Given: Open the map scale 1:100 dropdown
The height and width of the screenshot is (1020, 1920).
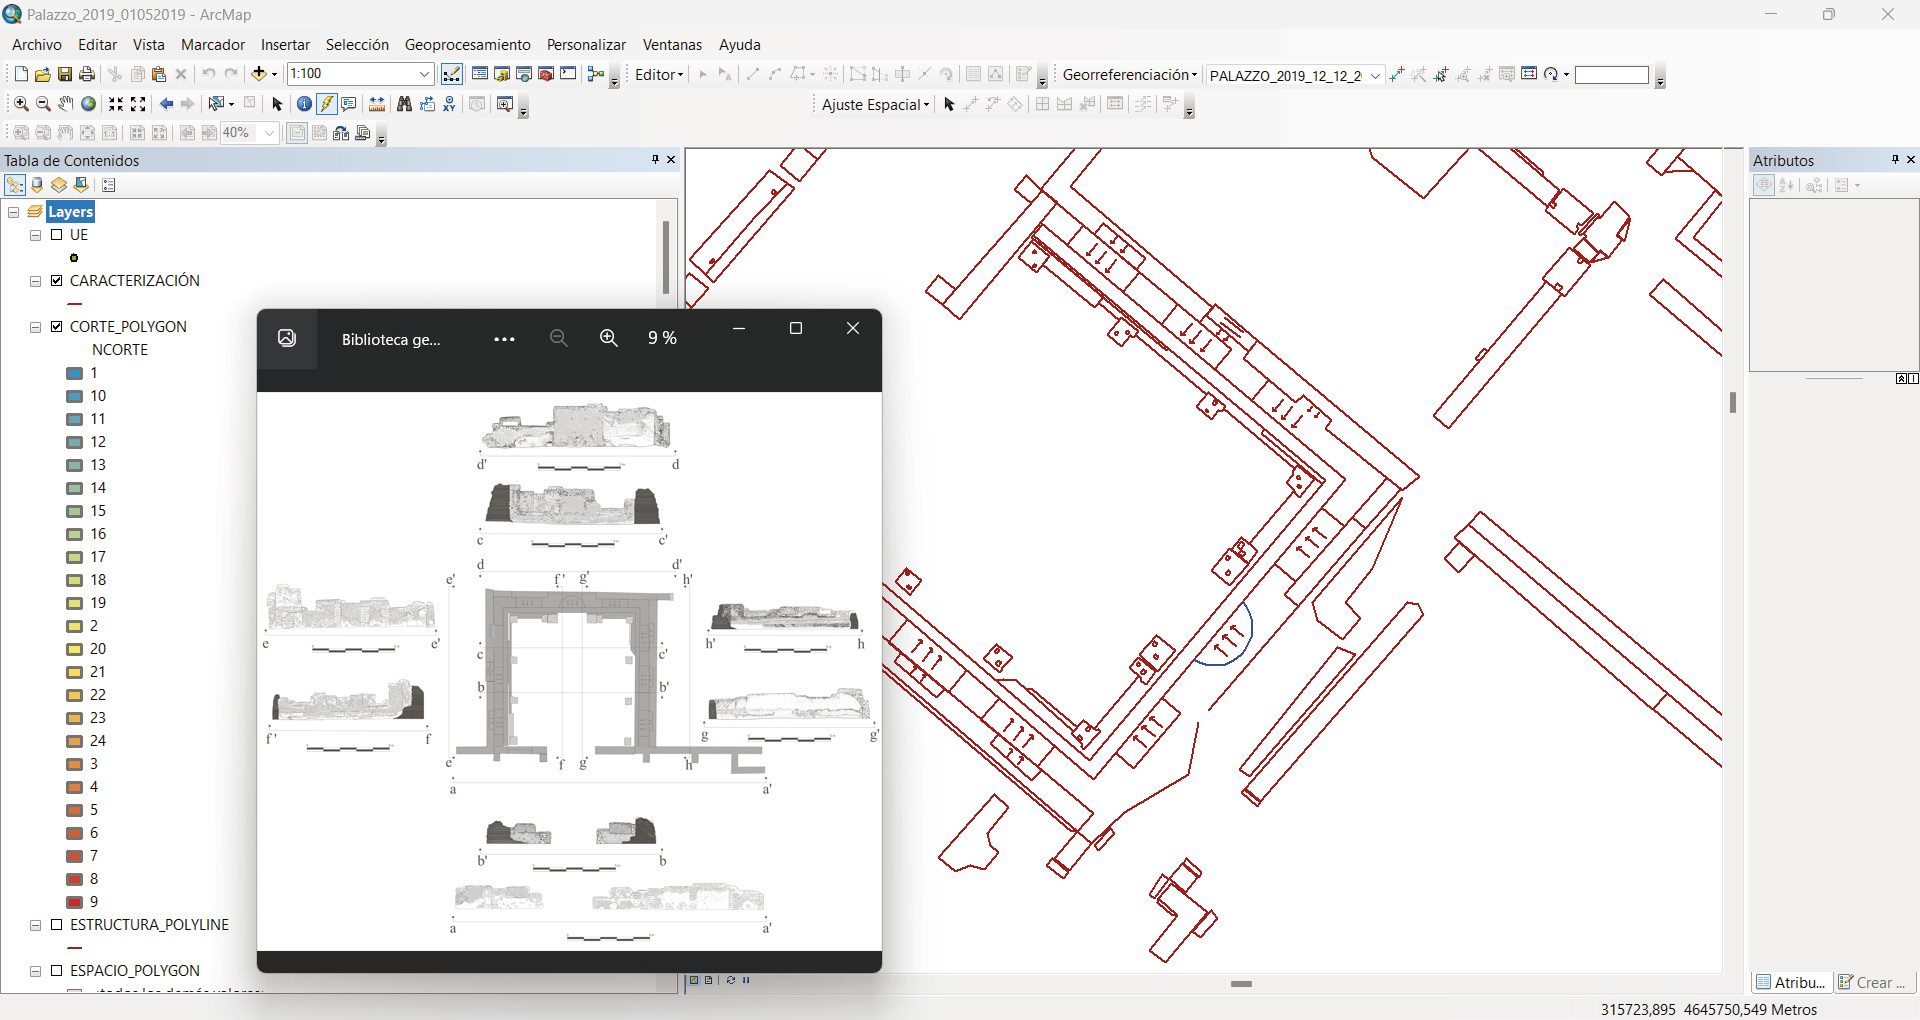Looking at the screenshot, I should coord(424,74).
